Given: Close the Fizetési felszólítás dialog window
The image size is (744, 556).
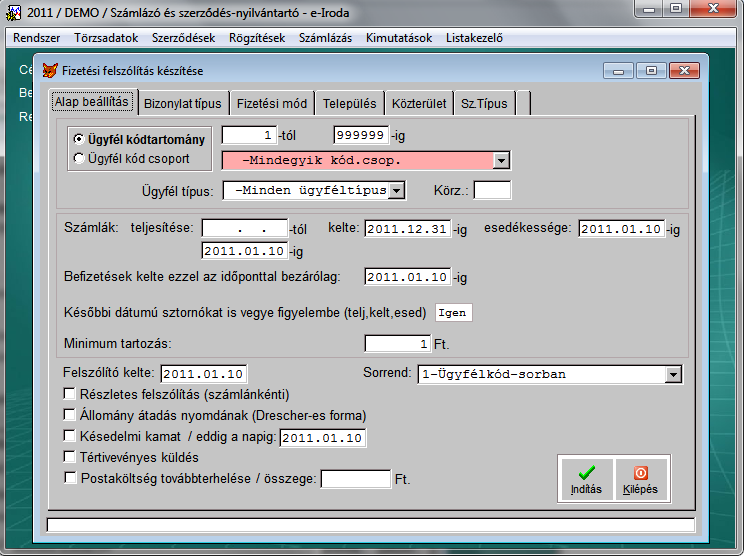Looking at the screenshot, I should point(683,71).
